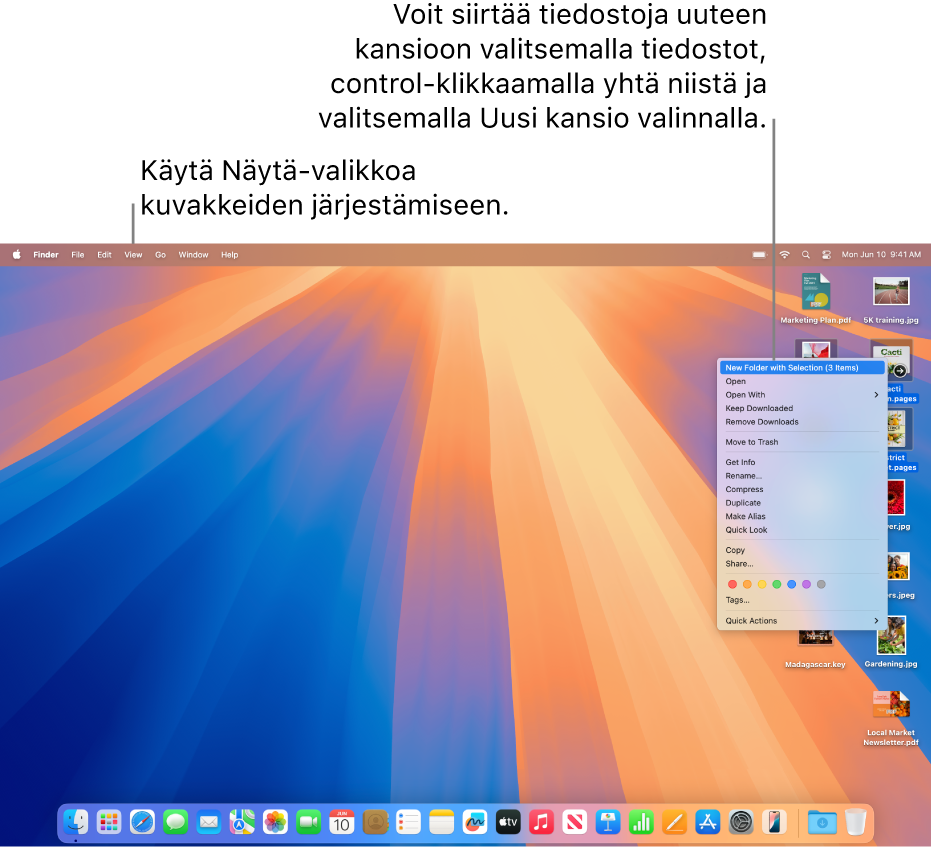
Task: Open the View menu
Action: [133, 255]
